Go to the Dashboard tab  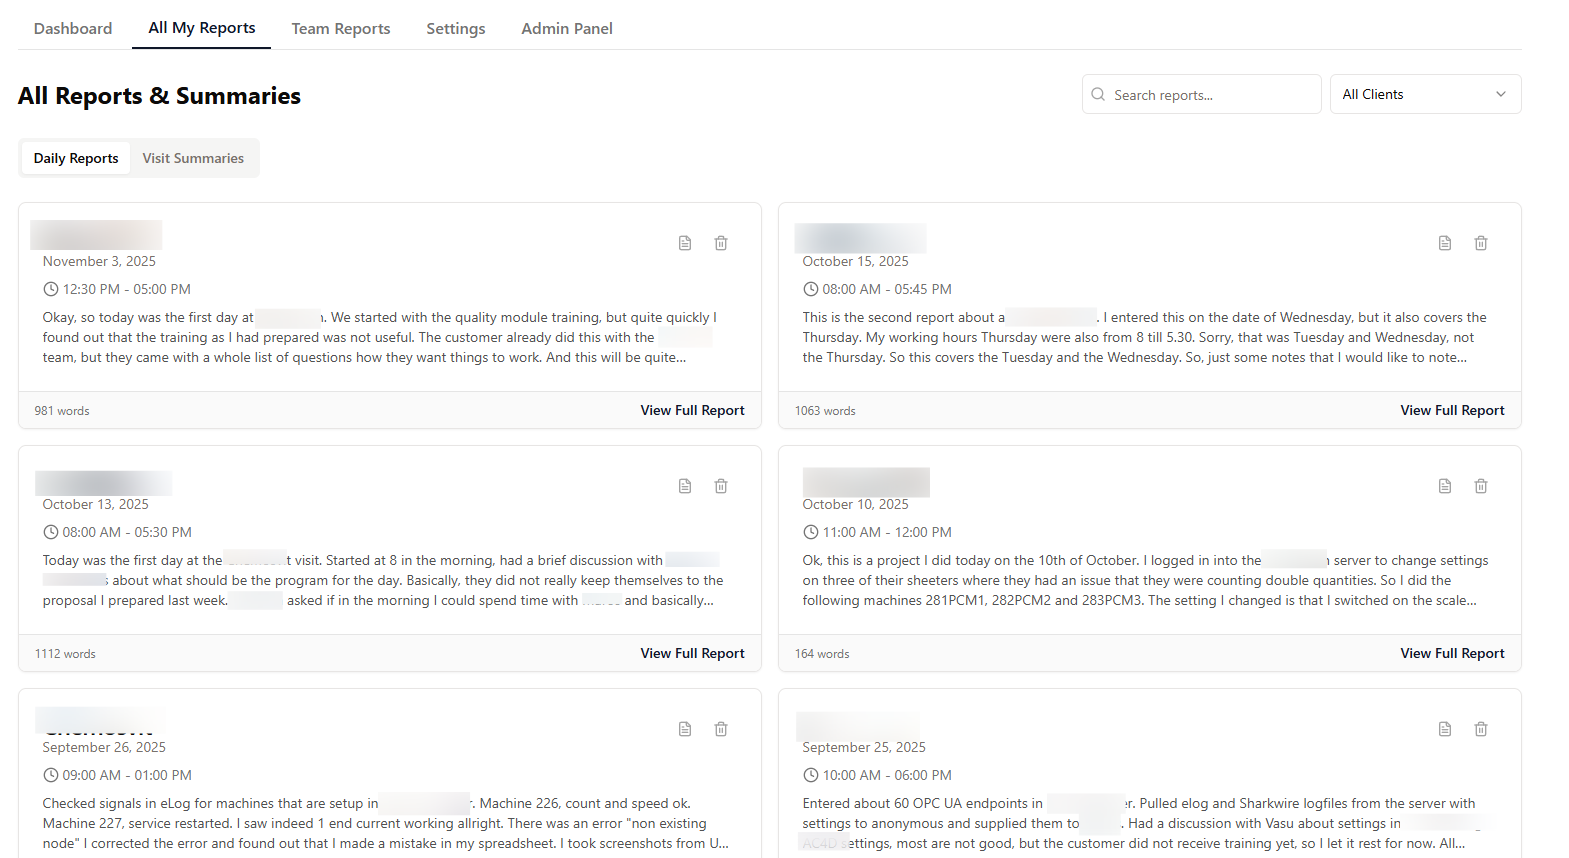click(x=73, y=28)
